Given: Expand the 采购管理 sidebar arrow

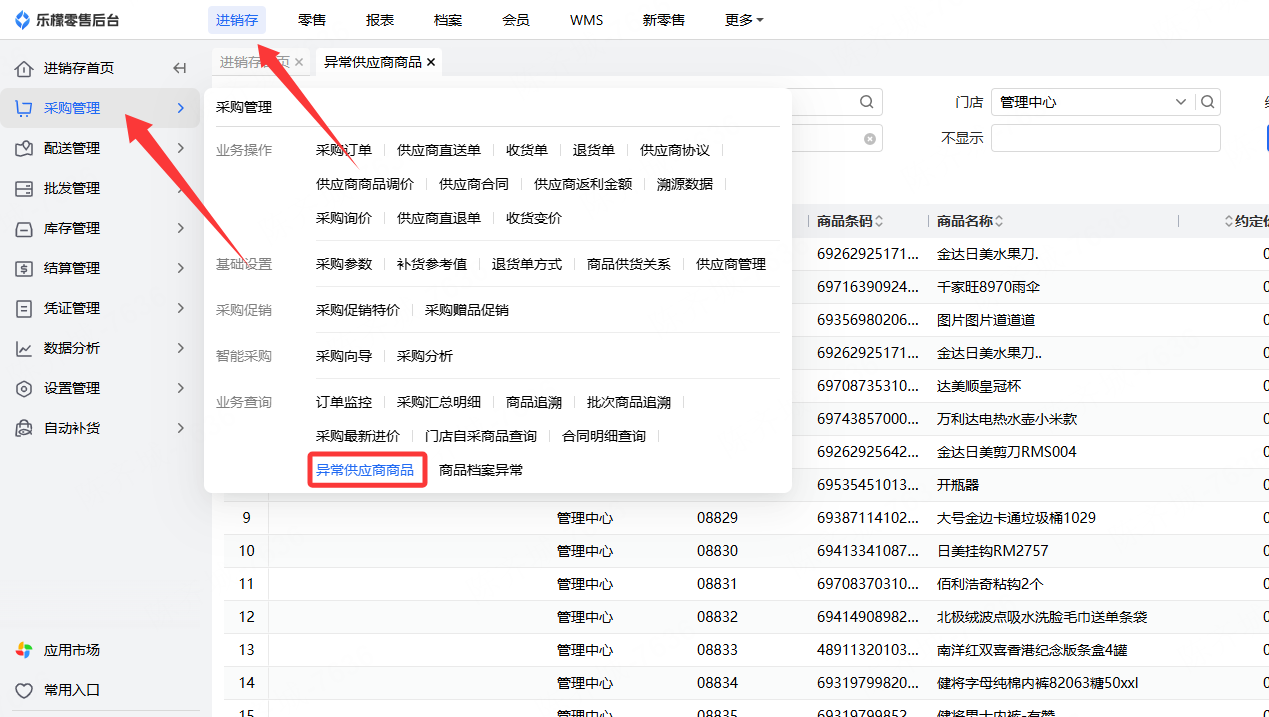Looking at the screenshot, I should [x=181, y=108].
